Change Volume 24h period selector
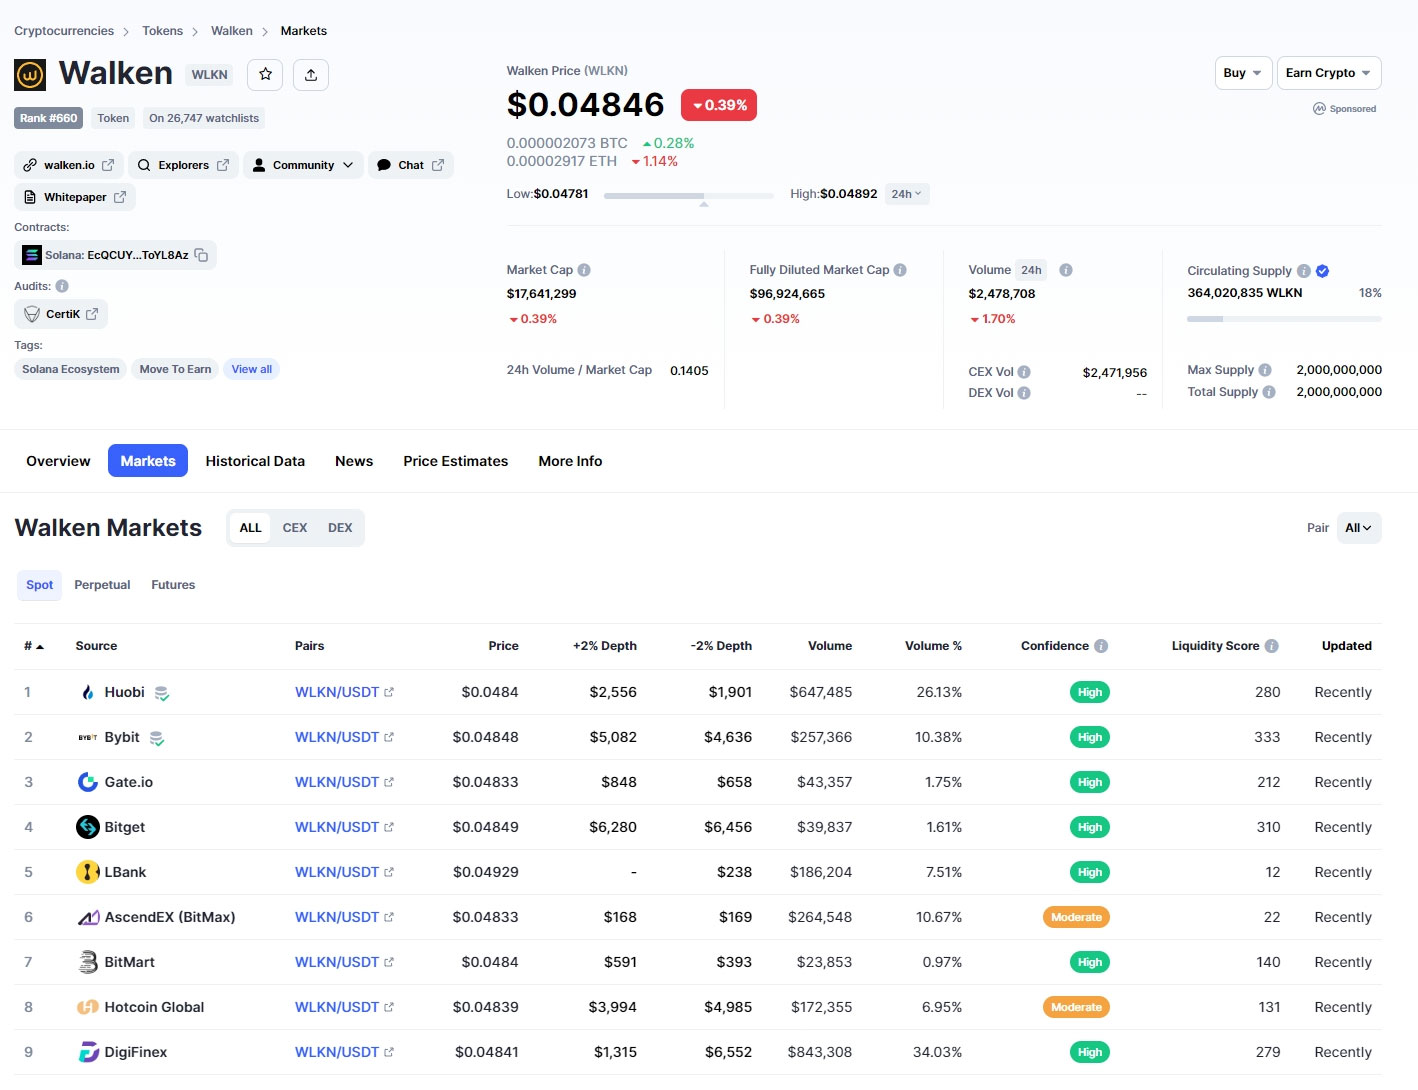Screen dimensions: 1418x1090 [1031, 270]
